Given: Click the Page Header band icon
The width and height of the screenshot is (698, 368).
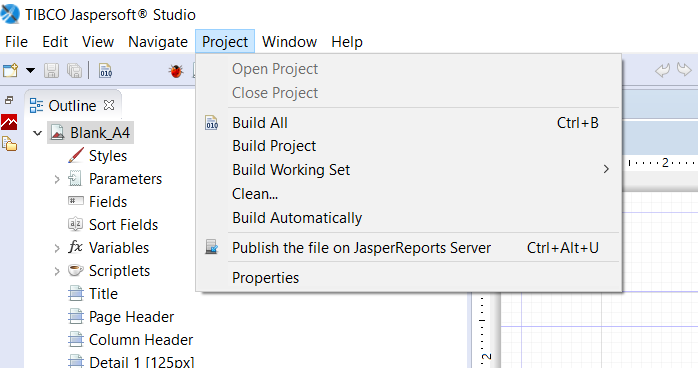Looking at the screenshot, I should [76, 317].
